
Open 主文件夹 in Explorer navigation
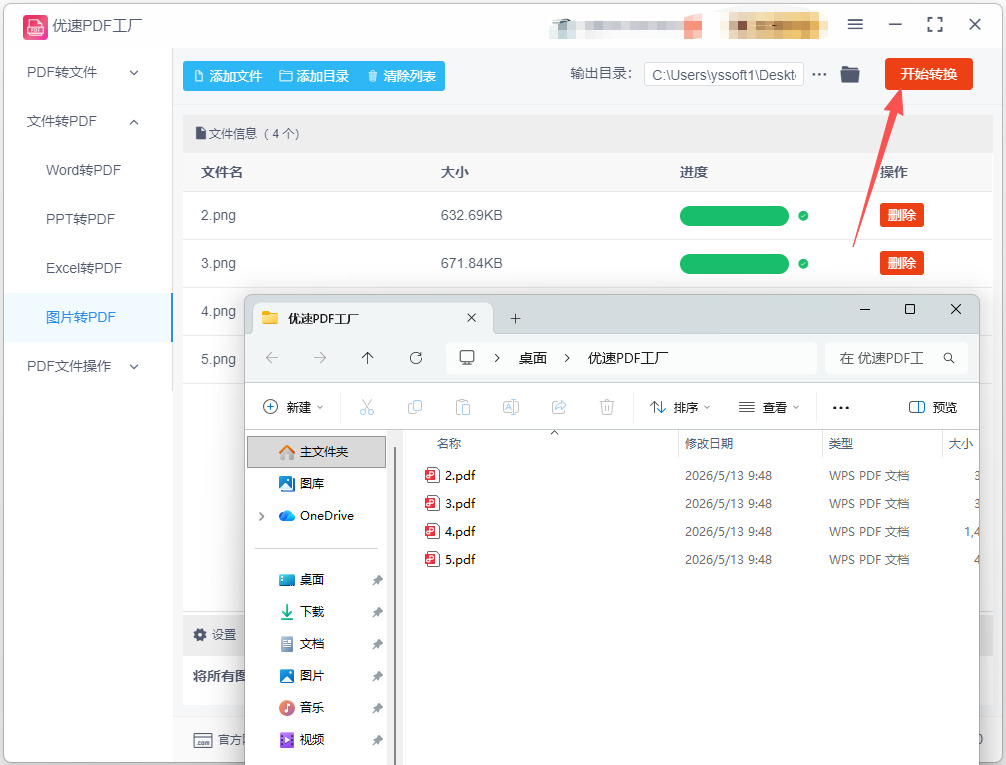(x=317, y=452)
